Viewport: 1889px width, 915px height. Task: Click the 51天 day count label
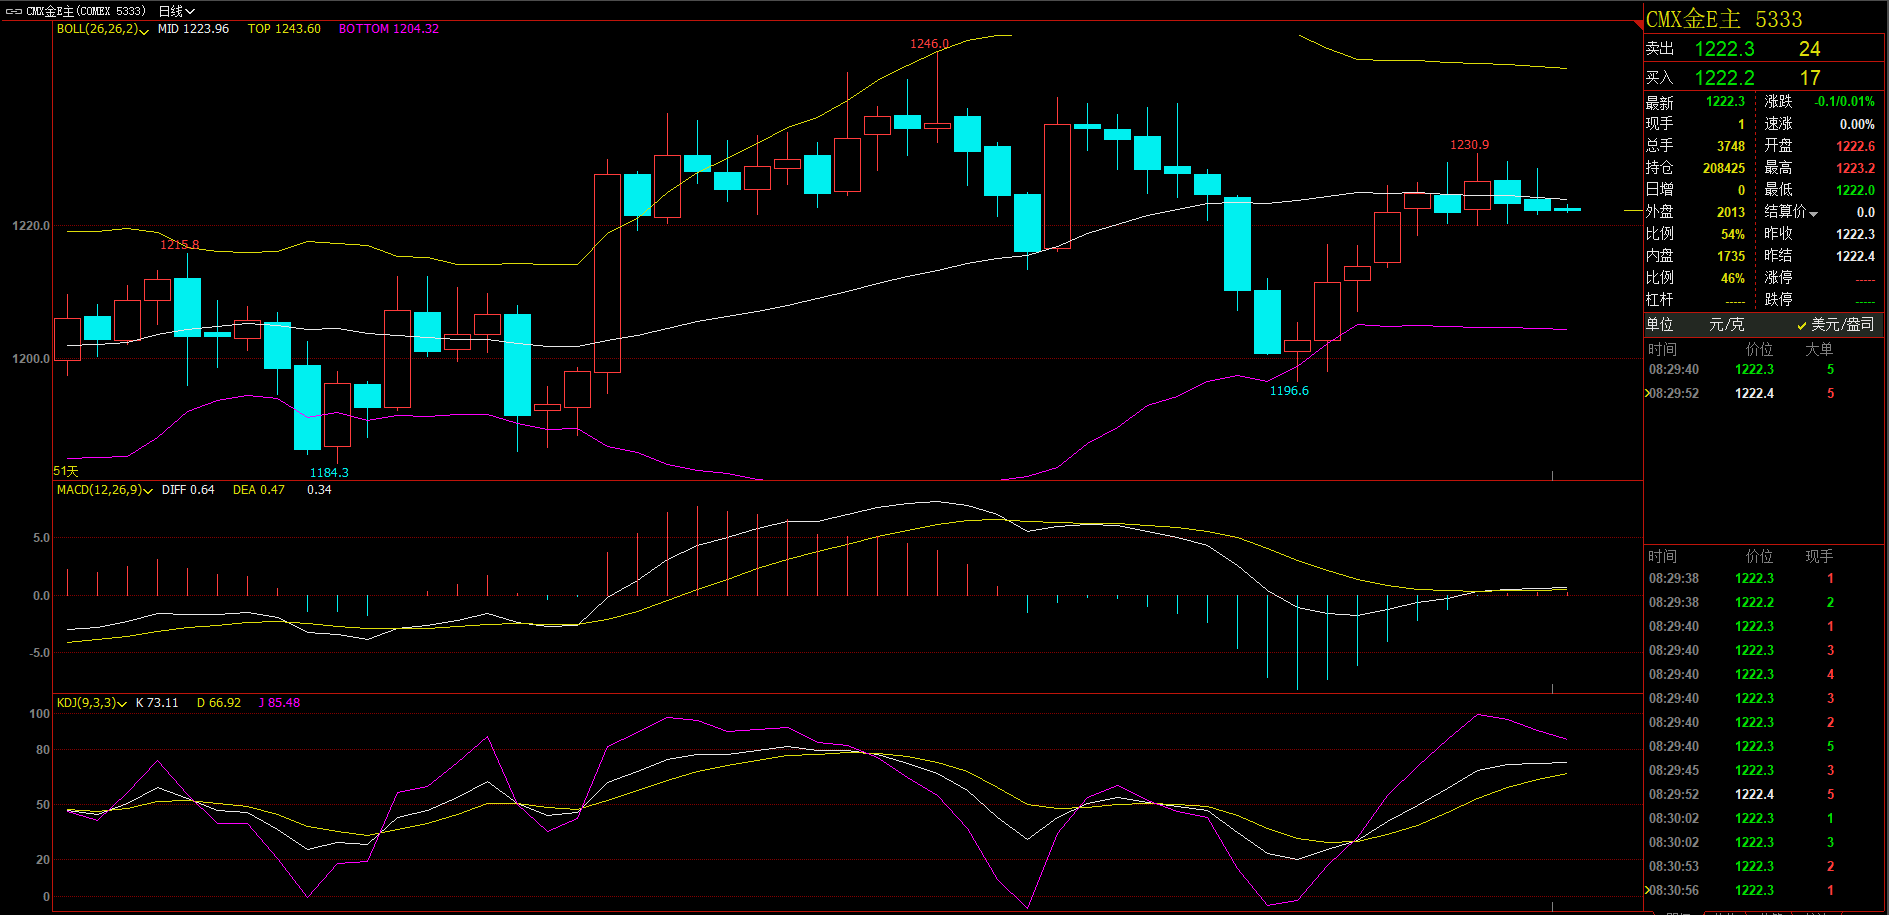tap(66, 471)
